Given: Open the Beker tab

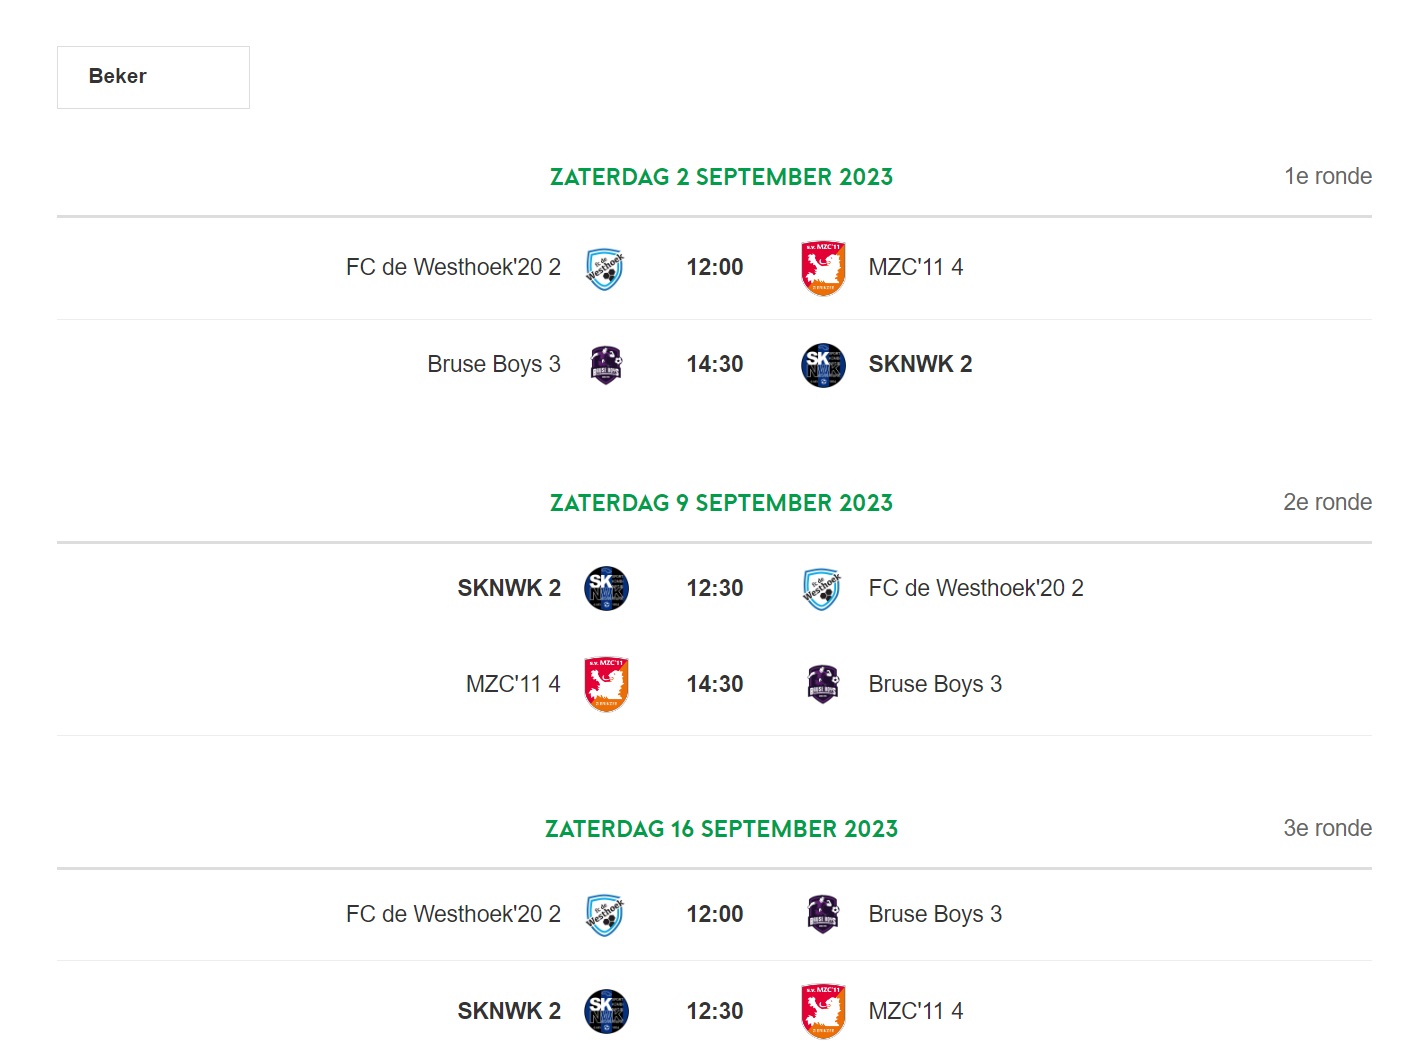Looking at the screenshot, I should [x=153, y=77].
